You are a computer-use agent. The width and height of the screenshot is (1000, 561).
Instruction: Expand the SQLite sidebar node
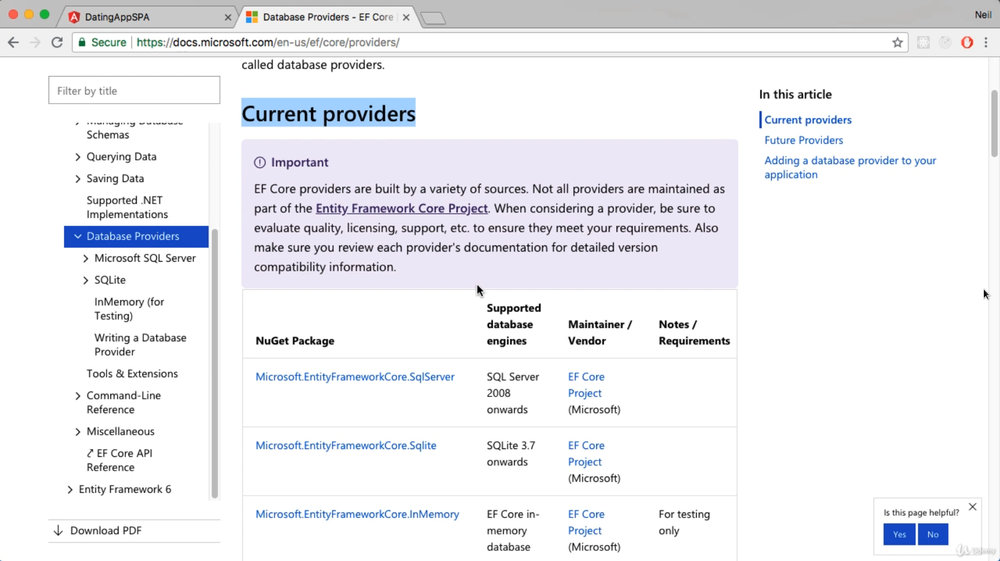[85, 280]
